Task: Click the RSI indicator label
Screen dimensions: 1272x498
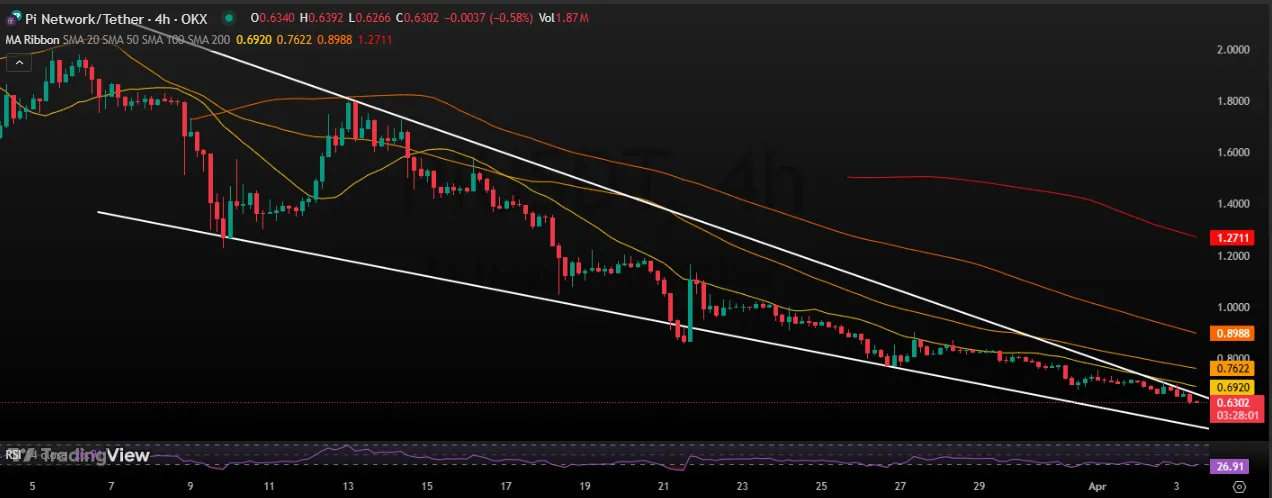Action: point(14,454)
